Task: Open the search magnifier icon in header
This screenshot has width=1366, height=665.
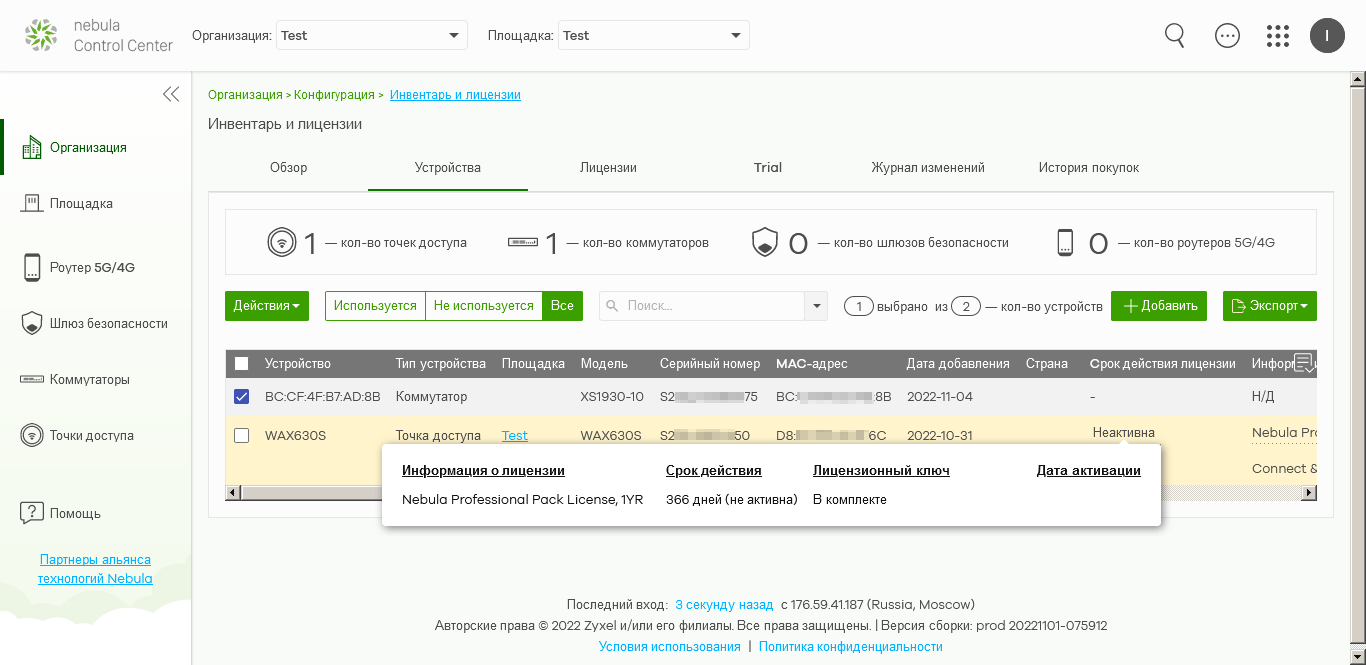Action: (1175, 36)
